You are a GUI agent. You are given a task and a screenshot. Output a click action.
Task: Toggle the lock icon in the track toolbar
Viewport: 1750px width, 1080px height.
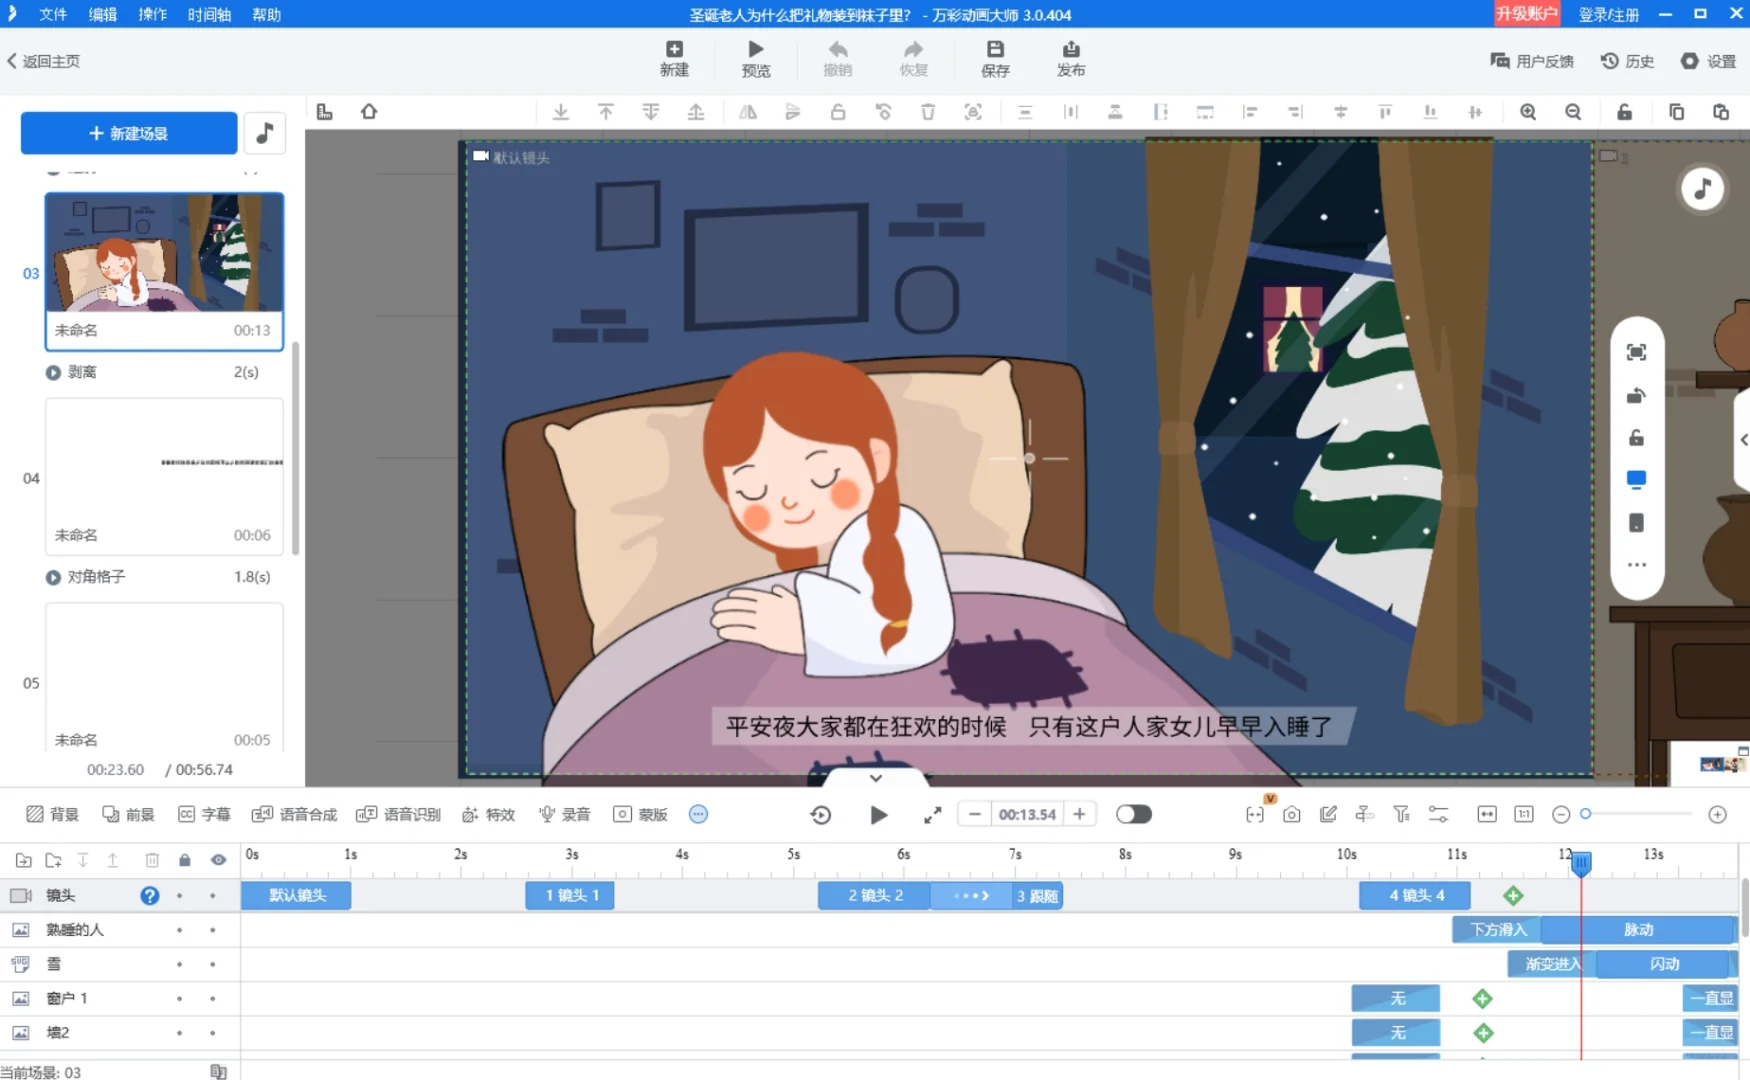pos(184,859)
